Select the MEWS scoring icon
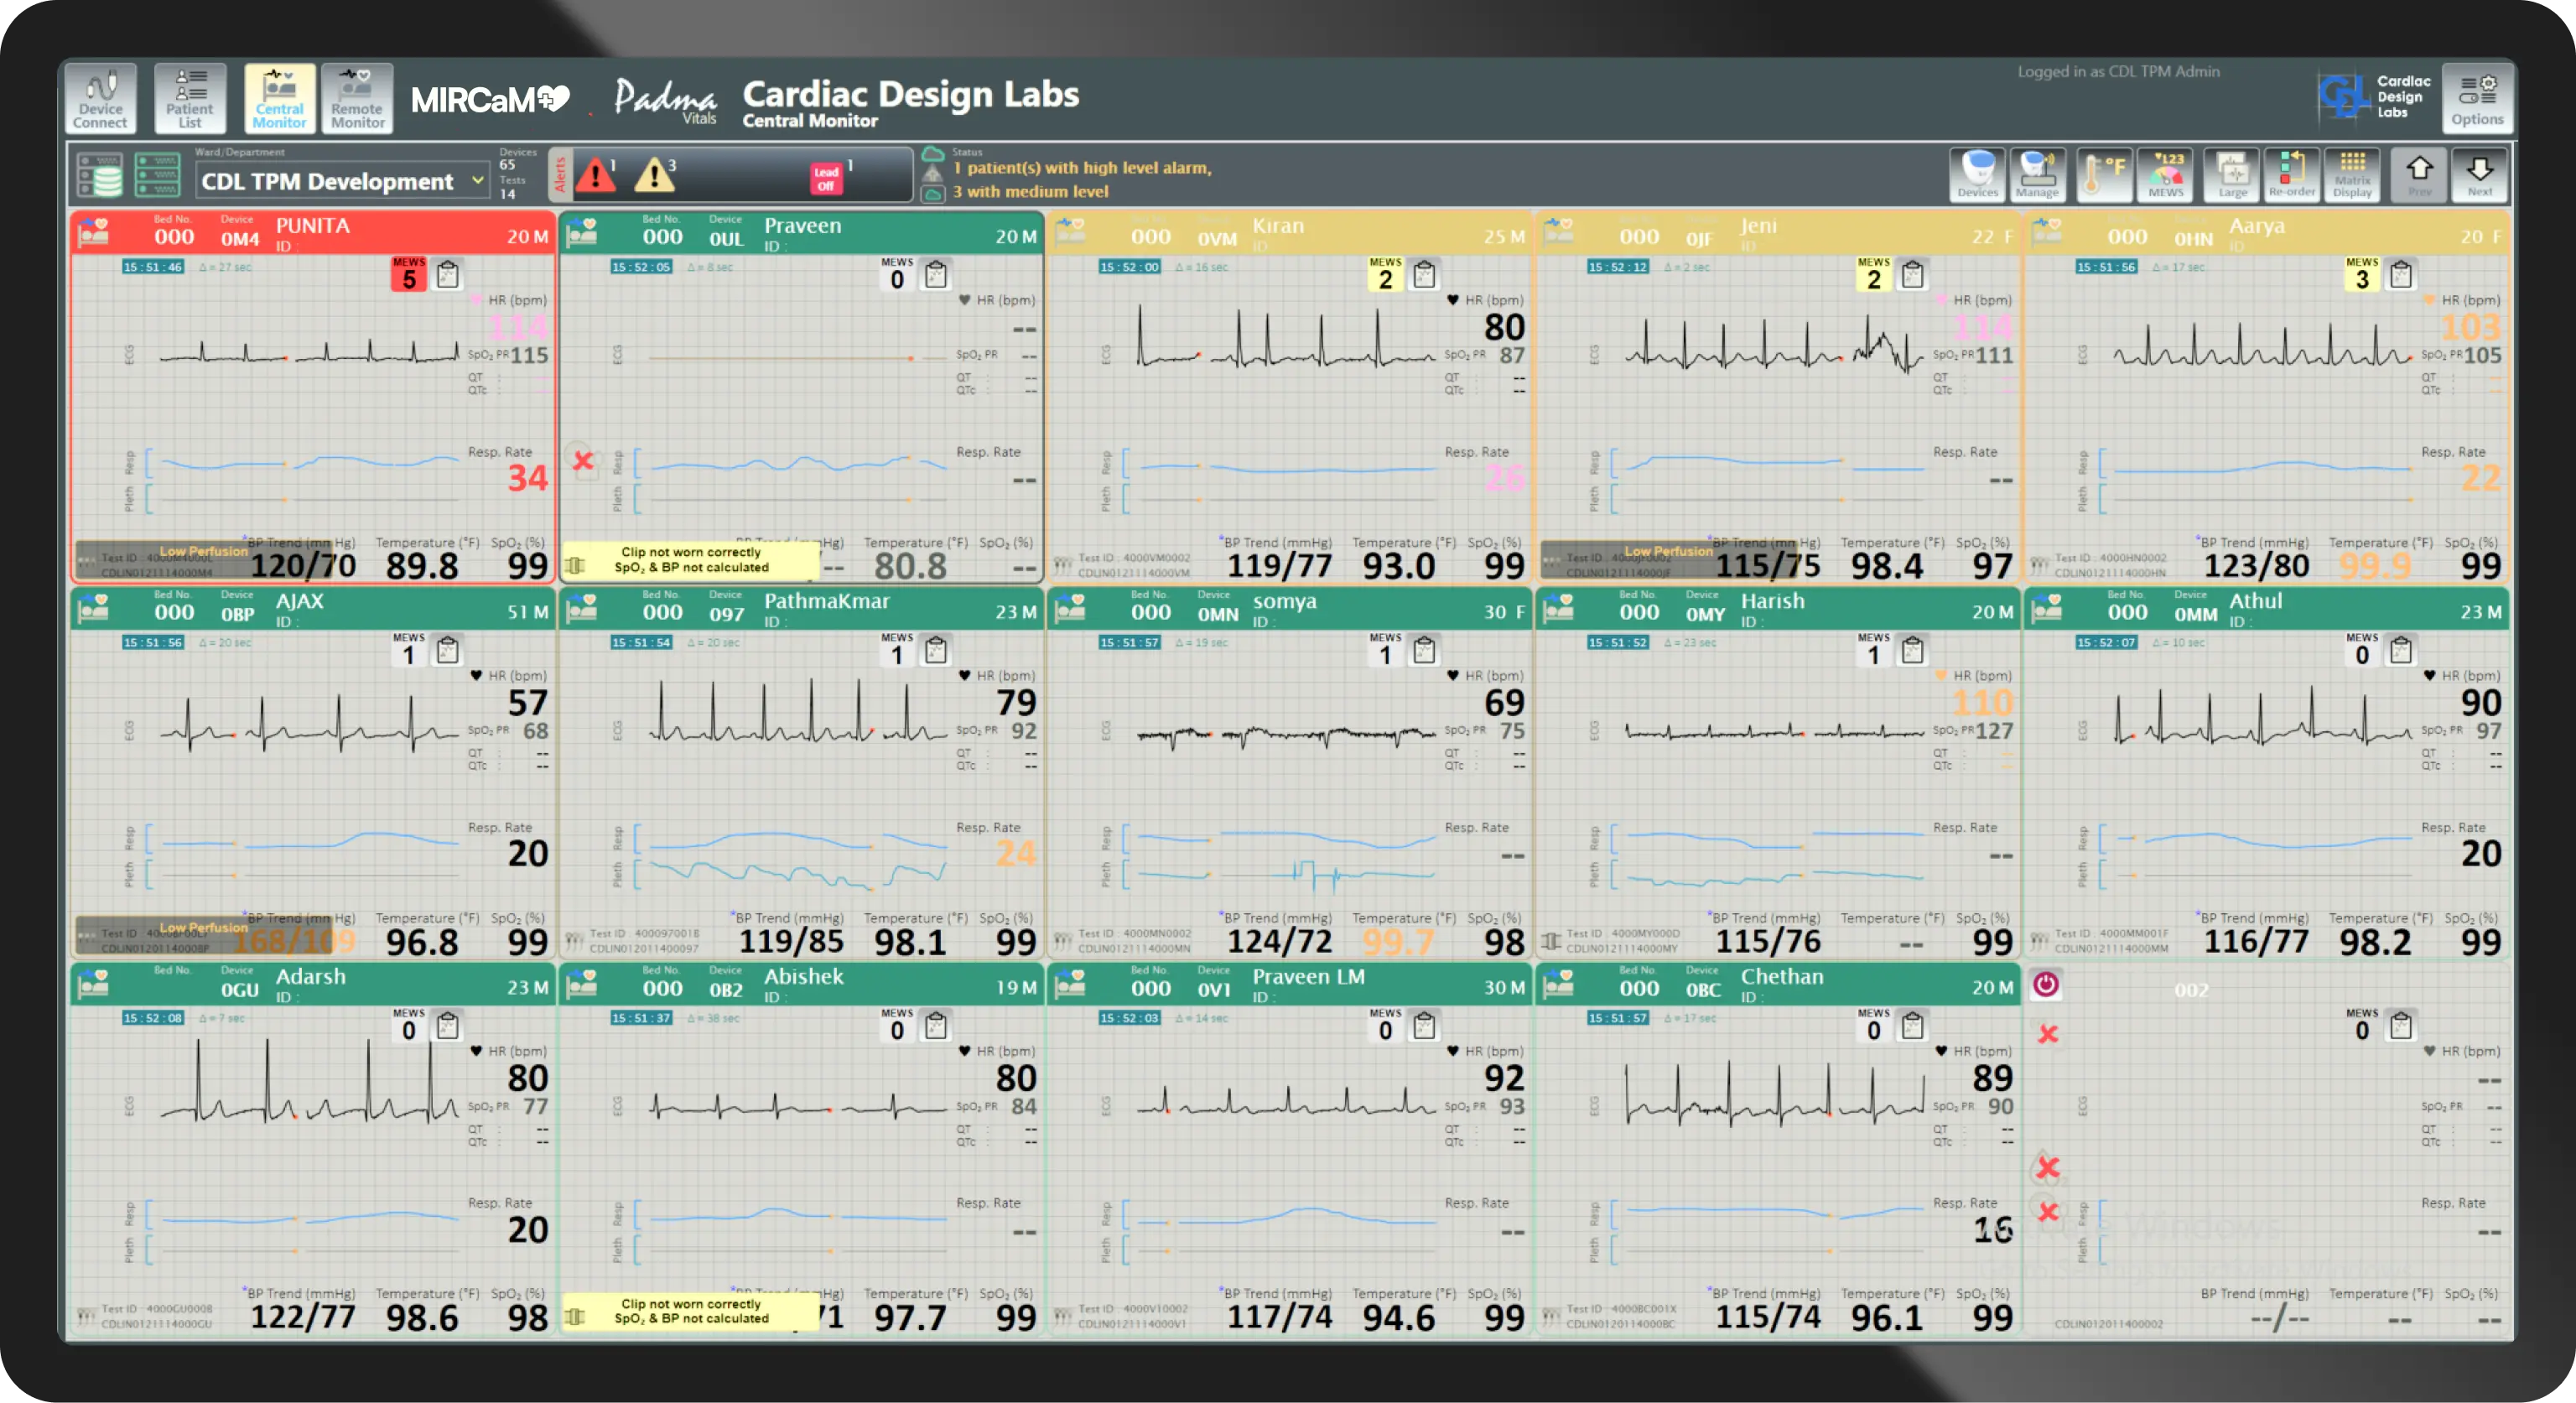2576x1403 pixels. pyautogui.click(x=2166, y=175)
